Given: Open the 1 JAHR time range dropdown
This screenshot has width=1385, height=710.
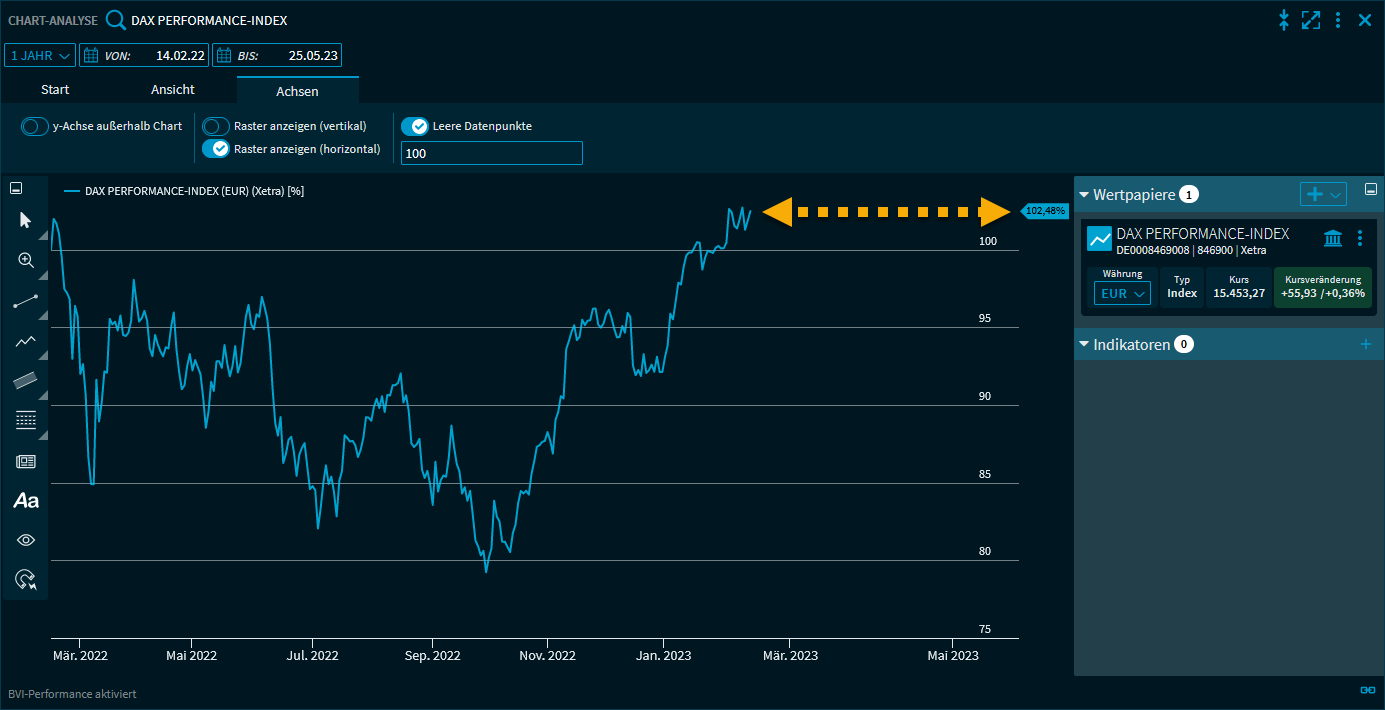Looking at the screenshot, I should coord(40,56).
